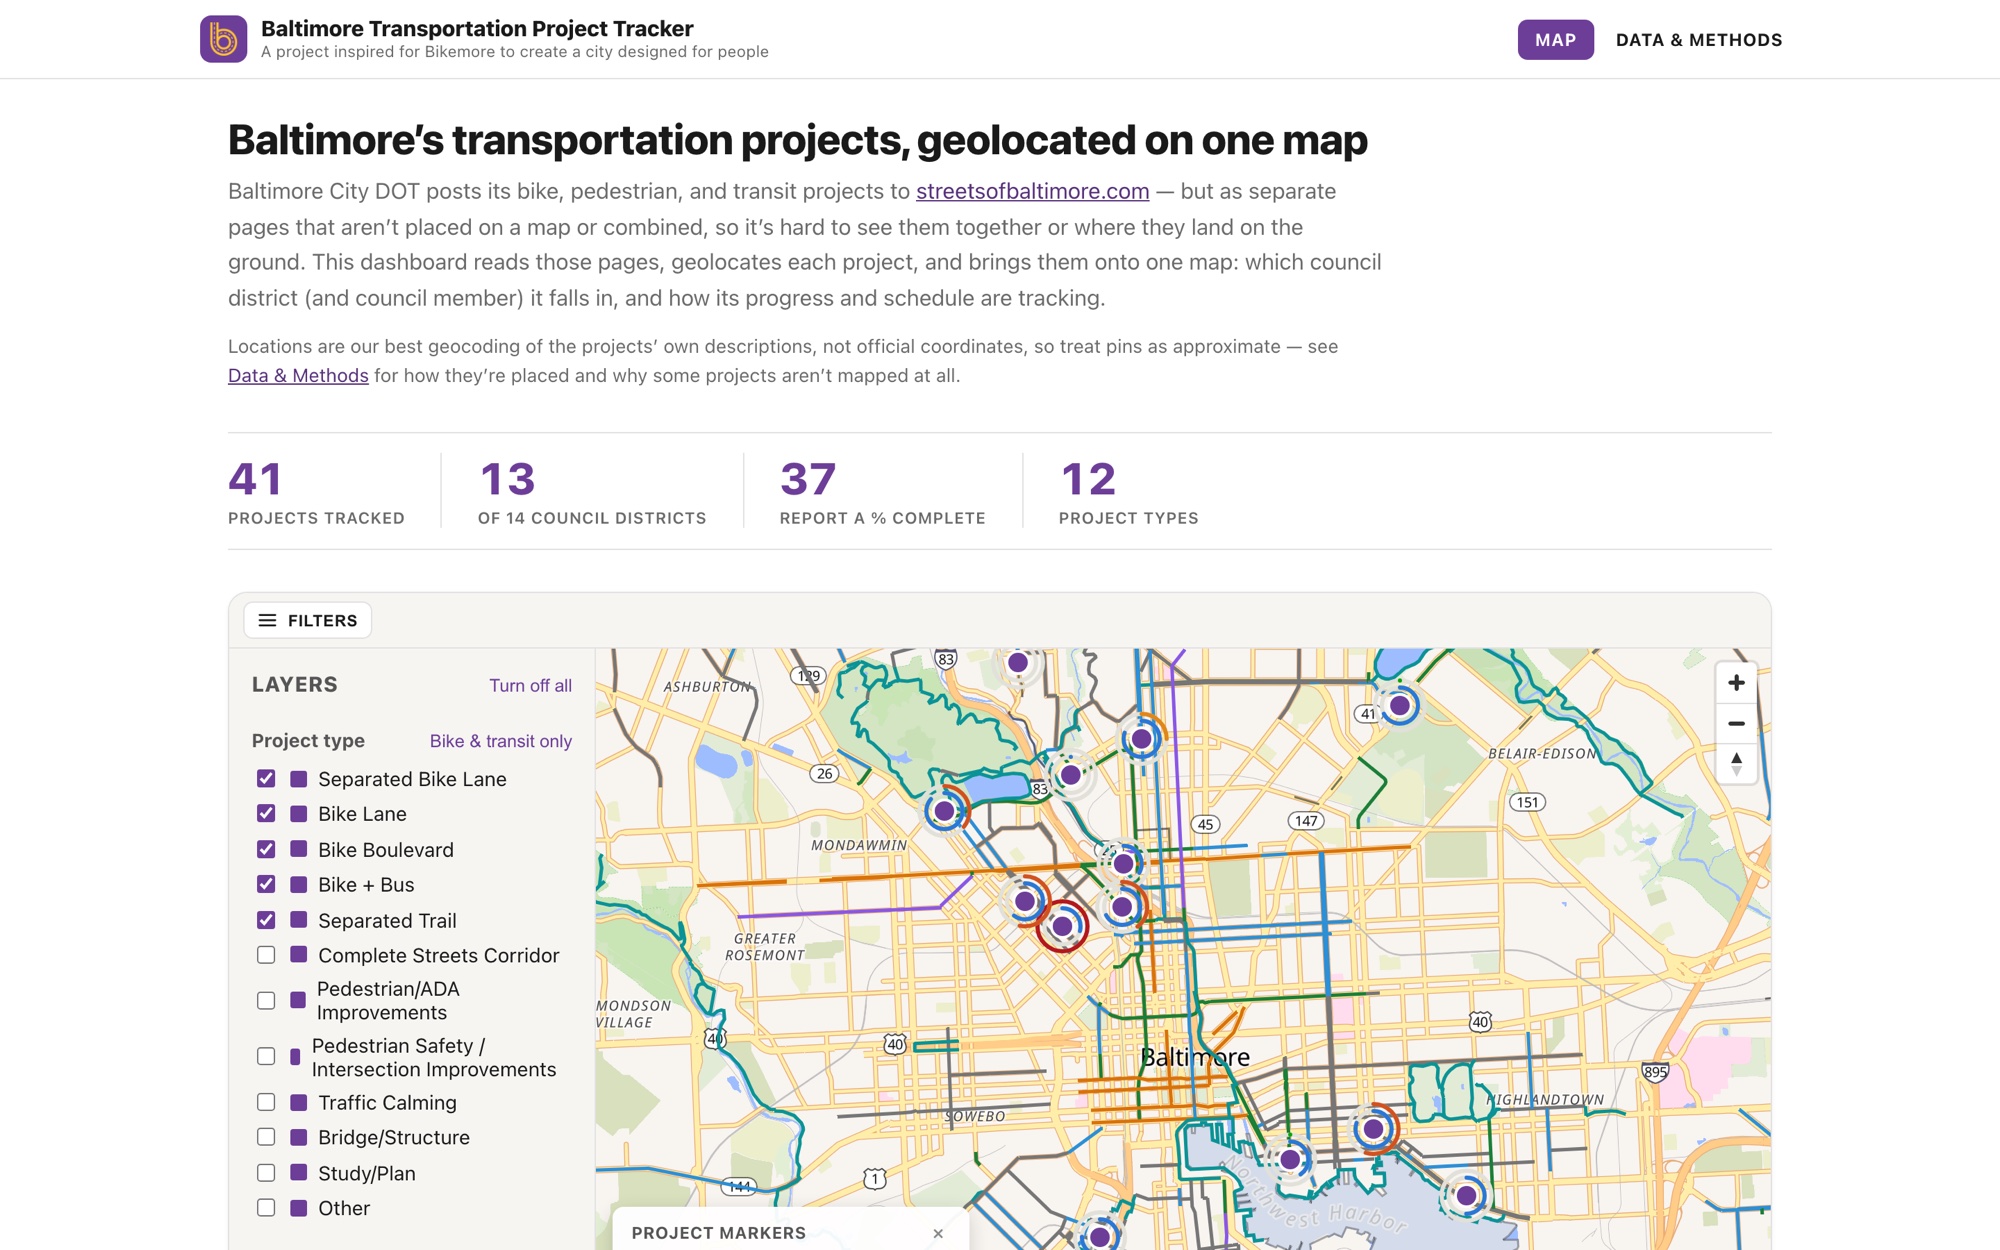The image size is (2000, 1250).
Task: Uncheck the Bike Lane layer
Action: pyautogui.click(x=266, y=814)
